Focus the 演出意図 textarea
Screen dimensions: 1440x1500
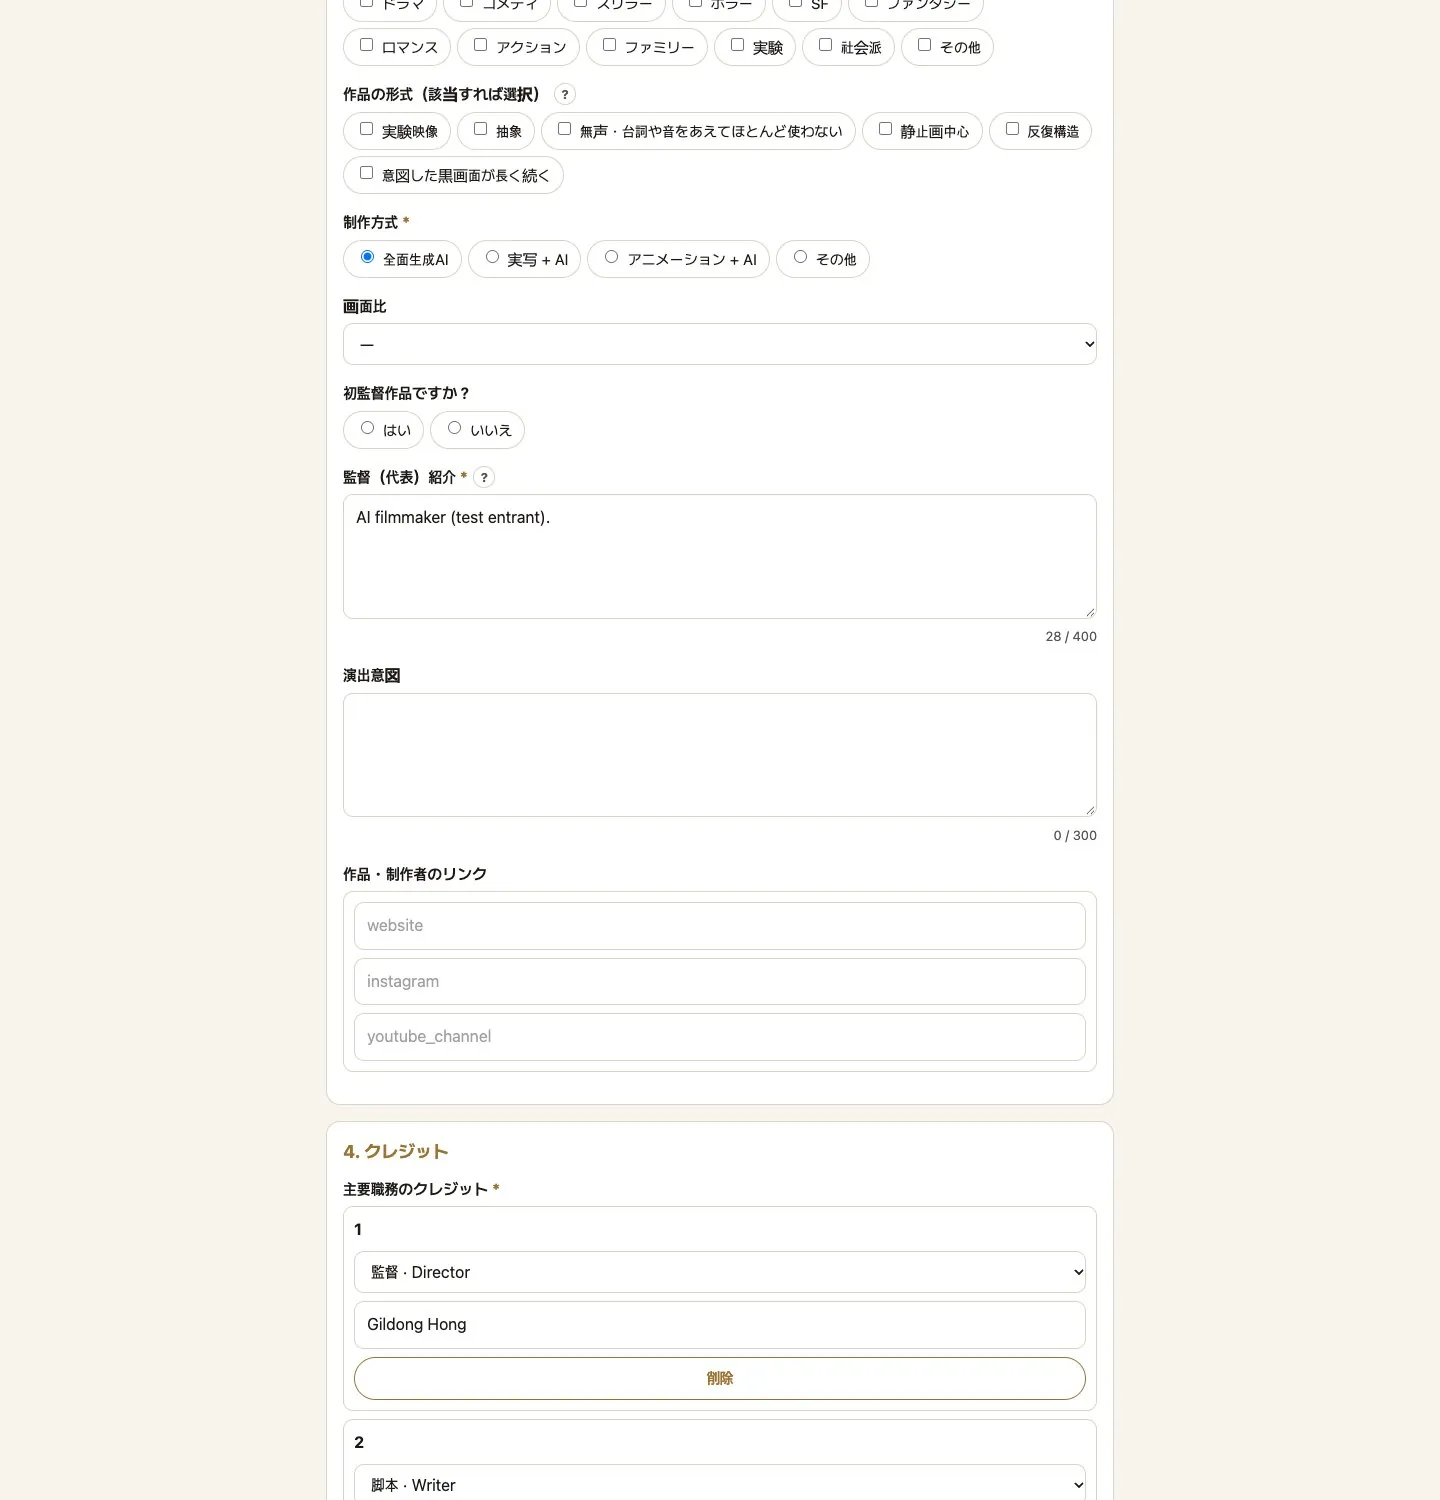[x=720, y=755]
